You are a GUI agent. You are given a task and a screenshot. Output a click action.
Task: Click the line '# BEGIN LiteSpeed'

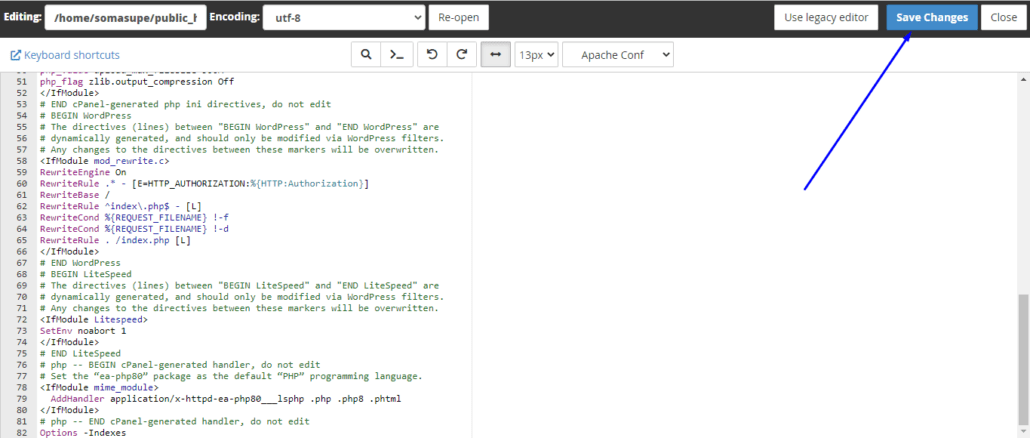pyautogui.click(x=85, y=274)
